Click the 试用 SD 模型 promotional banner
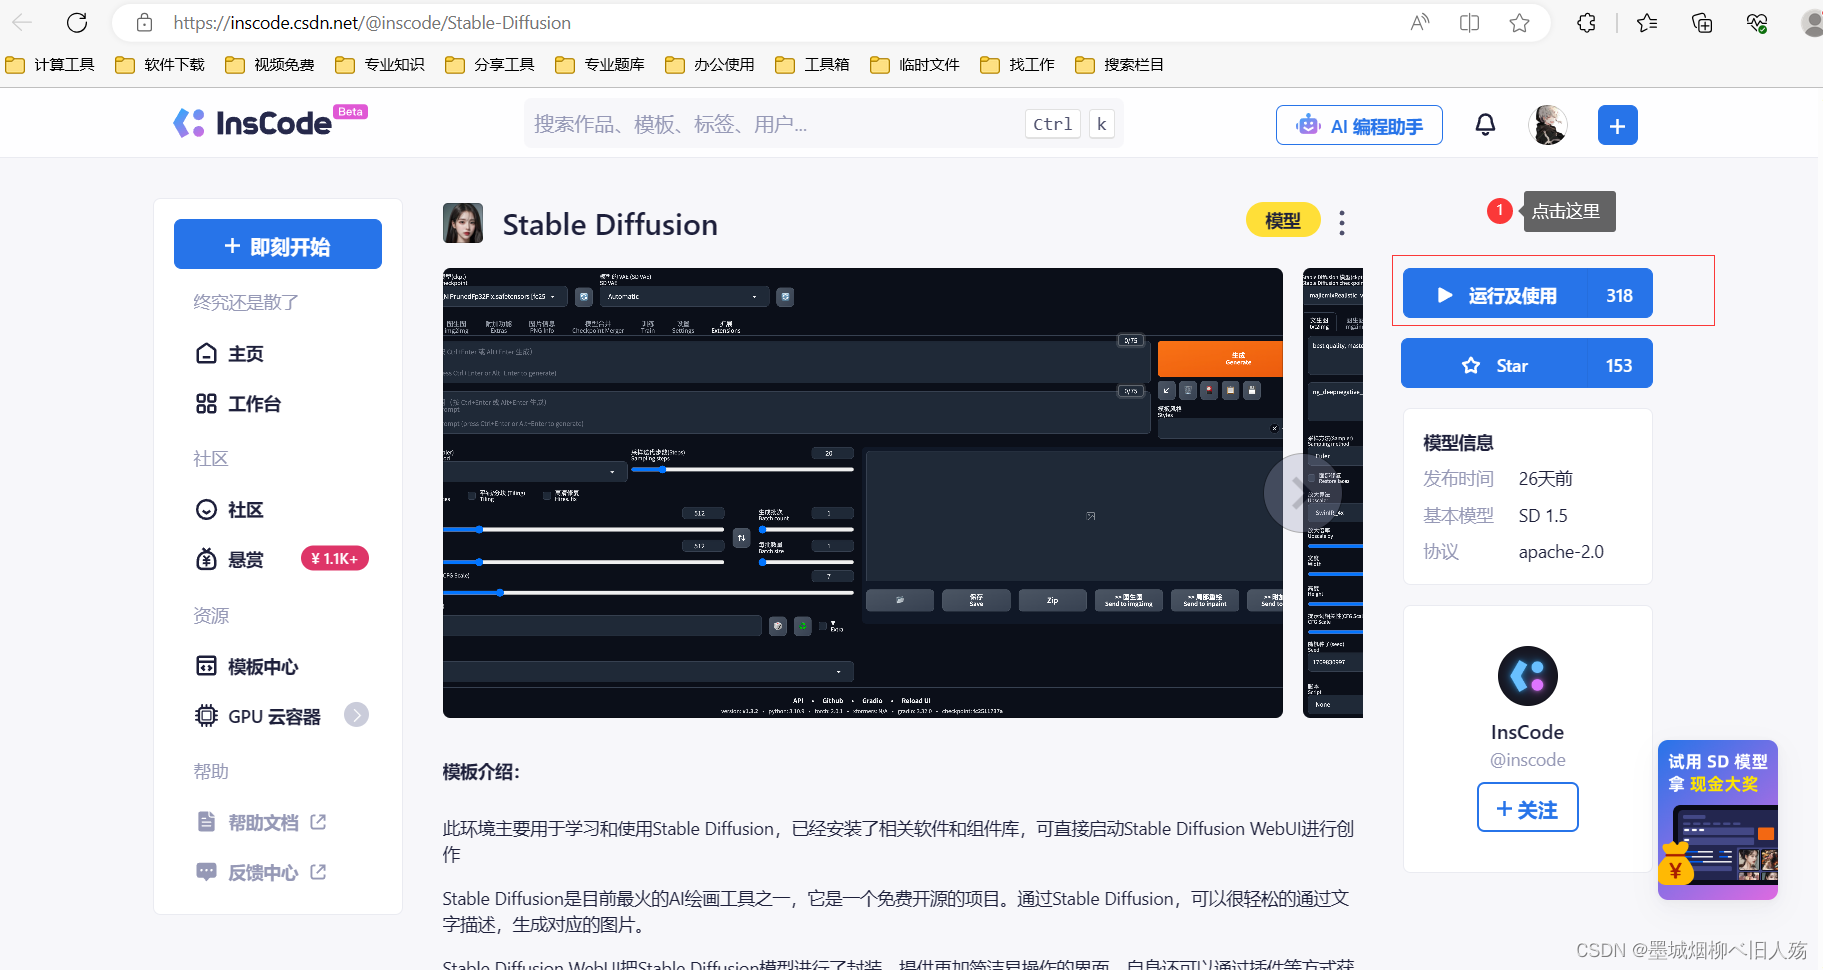Screen dimensions: 1823x970 pyautogui.click(x=1717, y=820)
